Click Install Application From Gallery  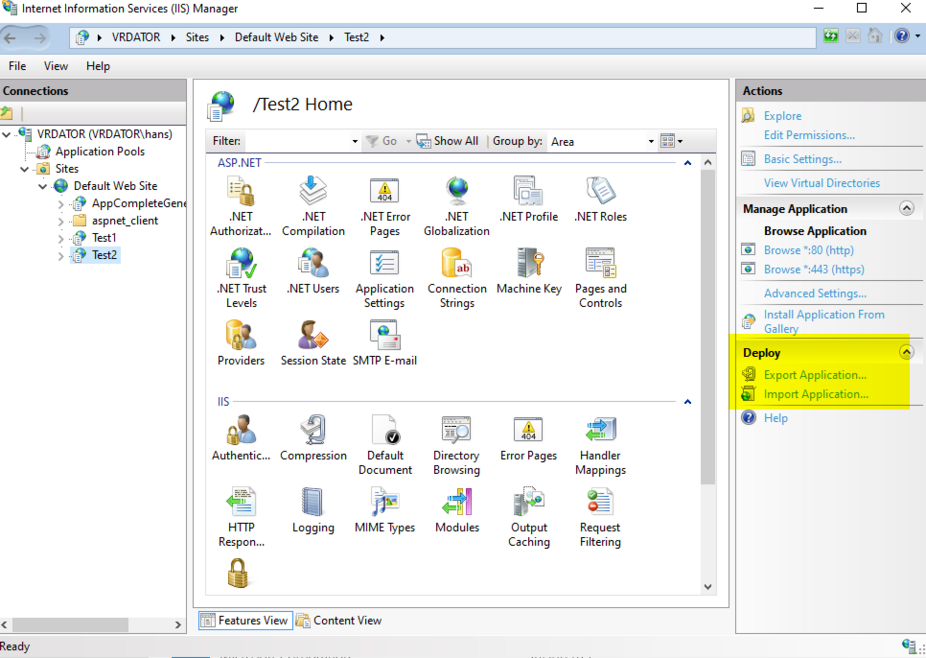pyautogui.click(x=824, y=321)
